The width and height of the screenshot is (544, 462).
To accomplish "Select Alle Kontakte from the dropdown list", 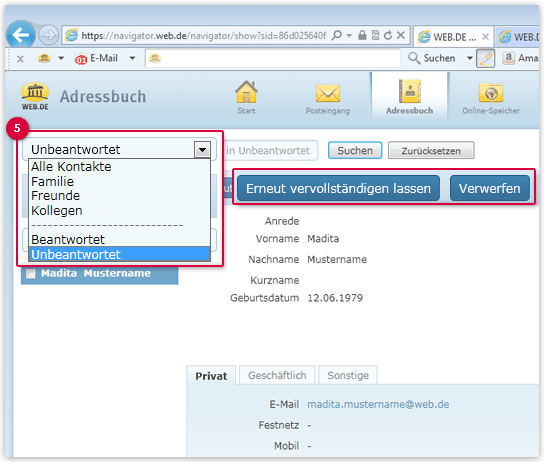I will coord(71,166).
